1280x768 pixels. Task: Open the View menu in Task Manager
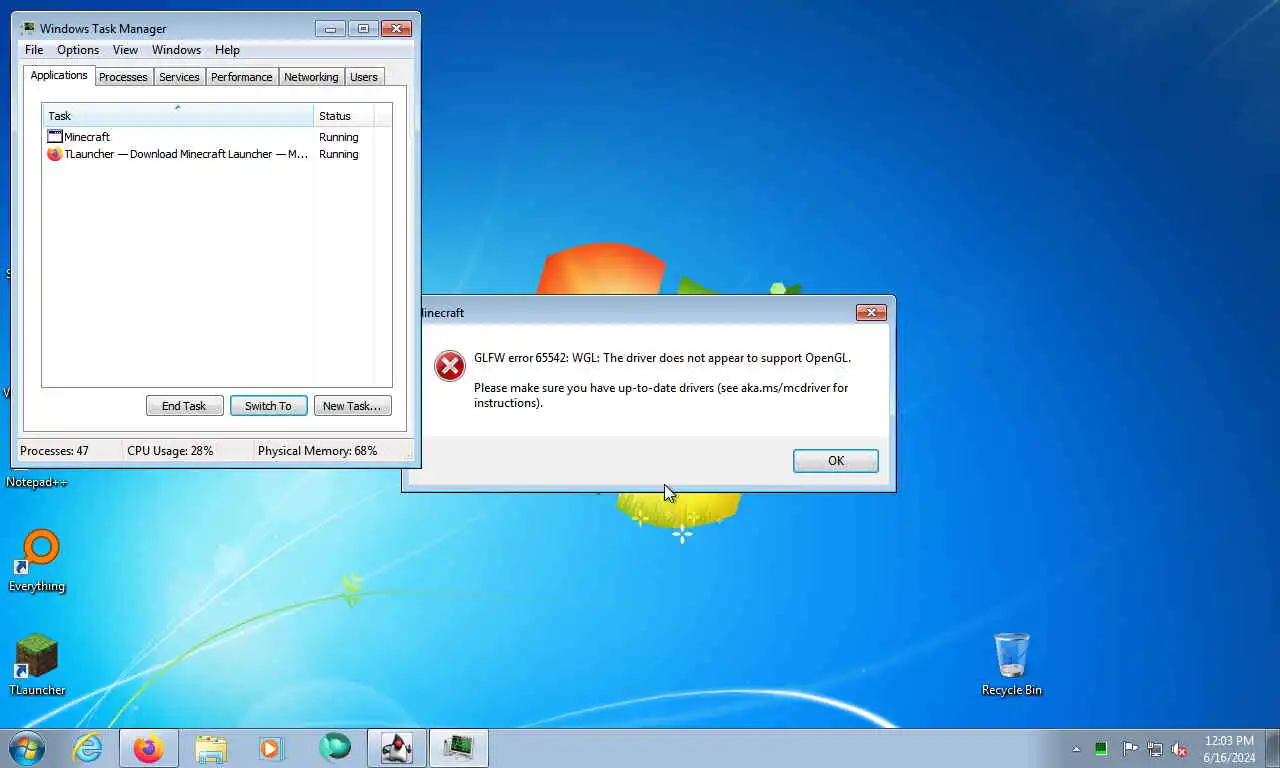pyautogui.click(x=125, y=50)
